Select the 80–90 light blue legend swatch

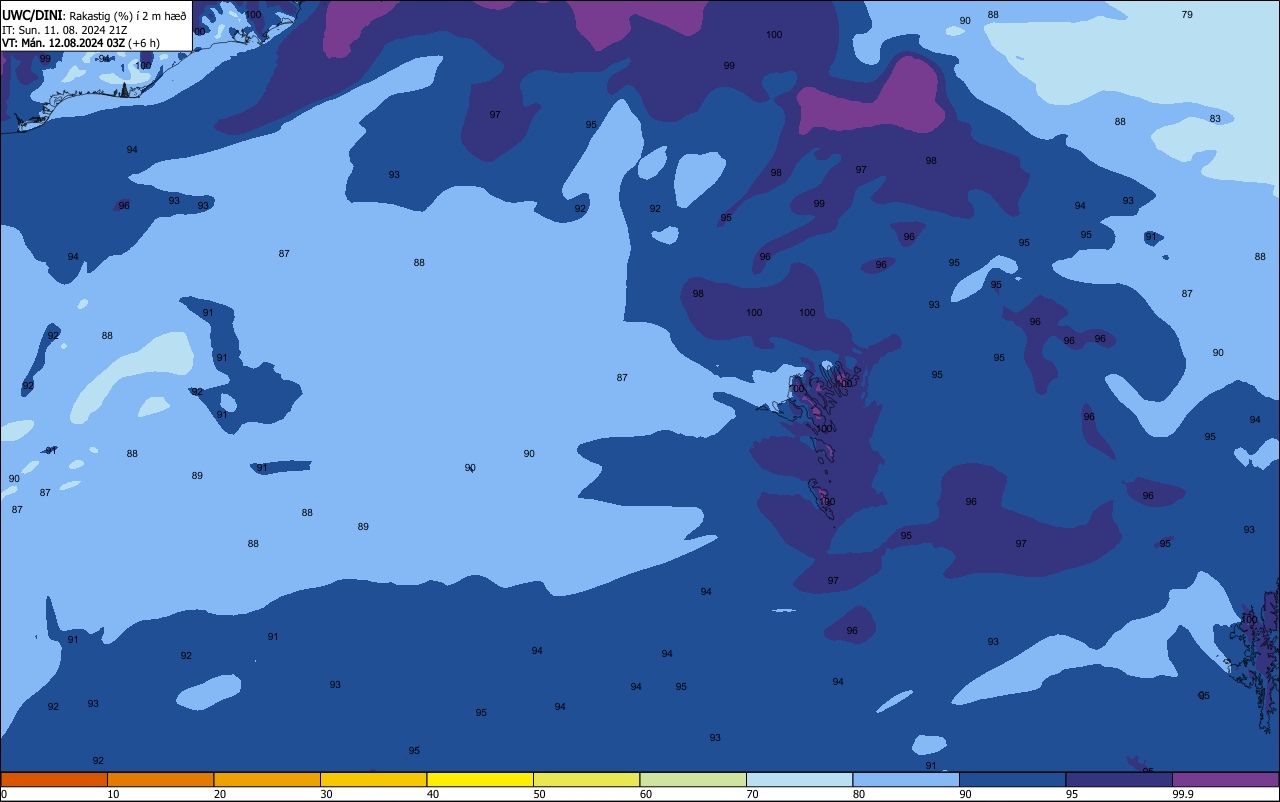906,779
